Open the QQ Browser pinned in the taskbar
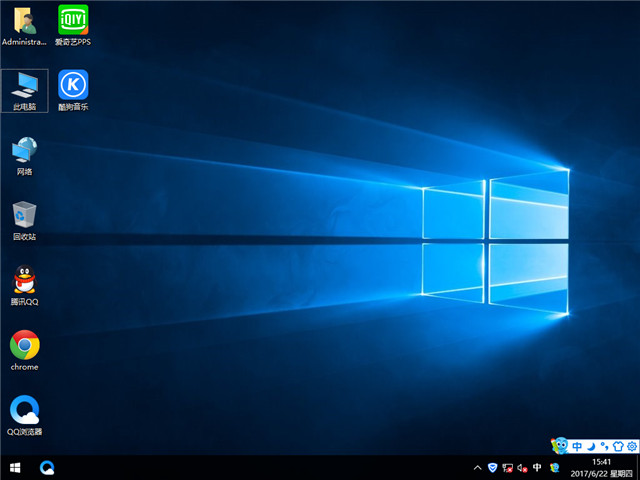Screen dimensions: 640x480 (x=47, y=468)
